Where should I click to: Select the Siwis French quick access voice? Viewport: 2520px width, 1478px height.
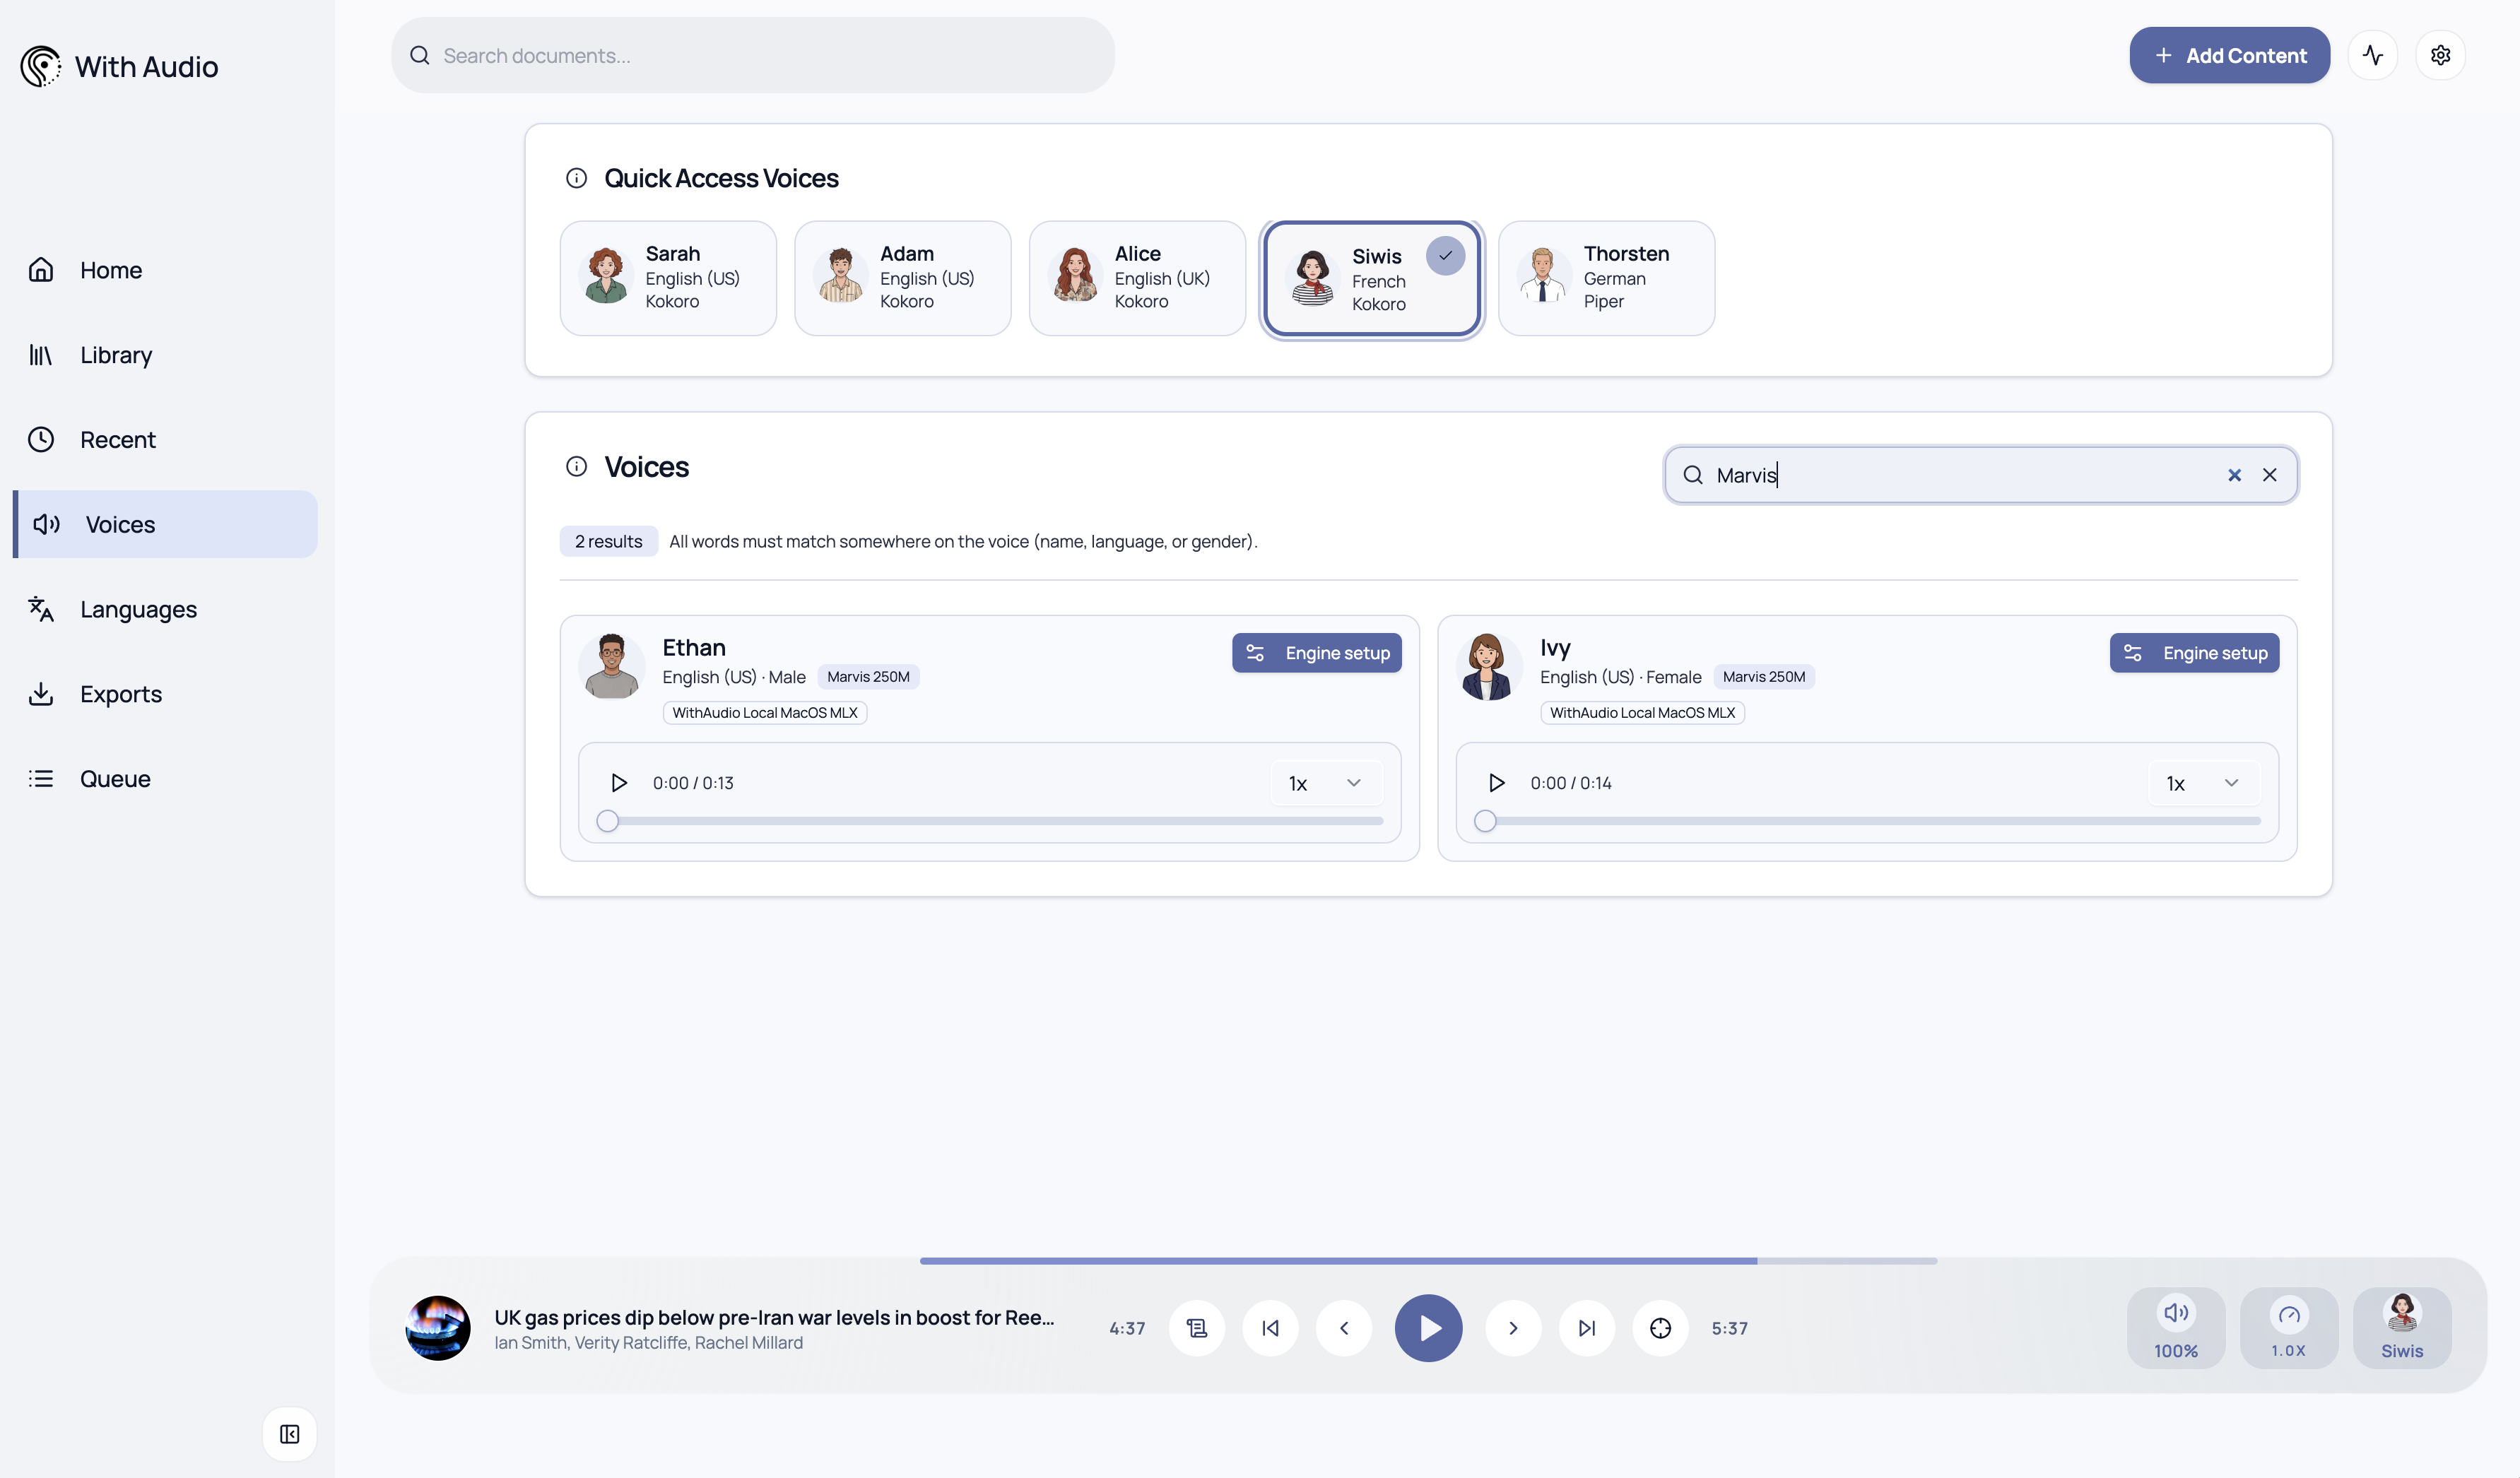1371,279
